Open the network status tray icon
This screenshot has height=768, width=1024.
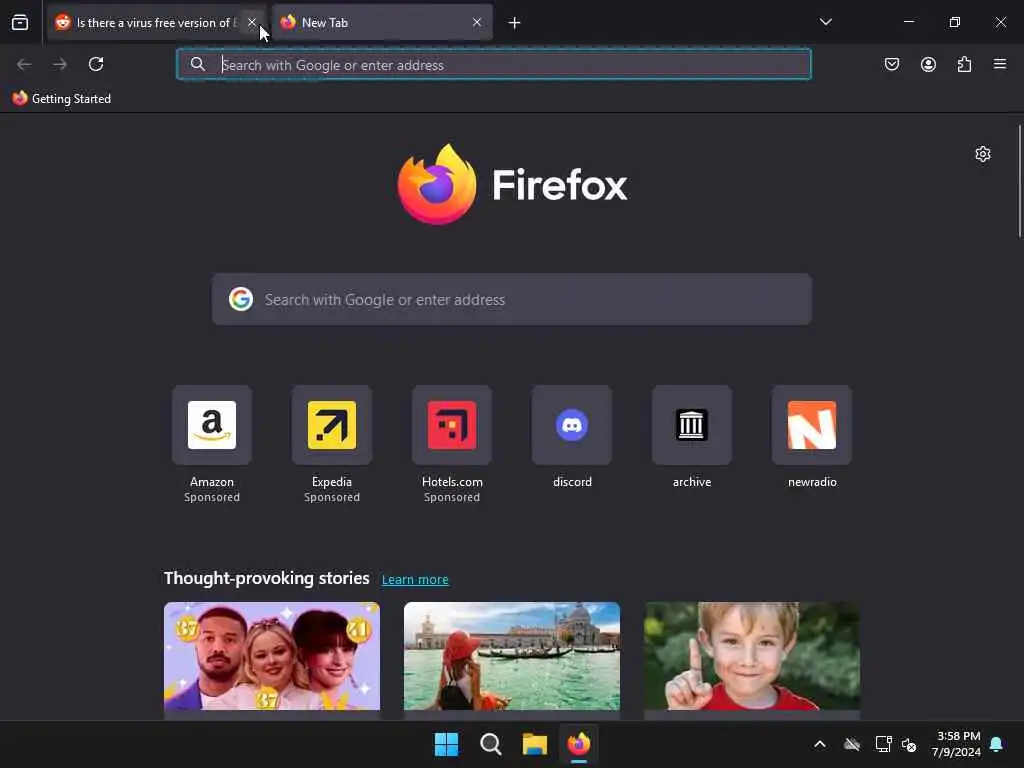(883, 744)
